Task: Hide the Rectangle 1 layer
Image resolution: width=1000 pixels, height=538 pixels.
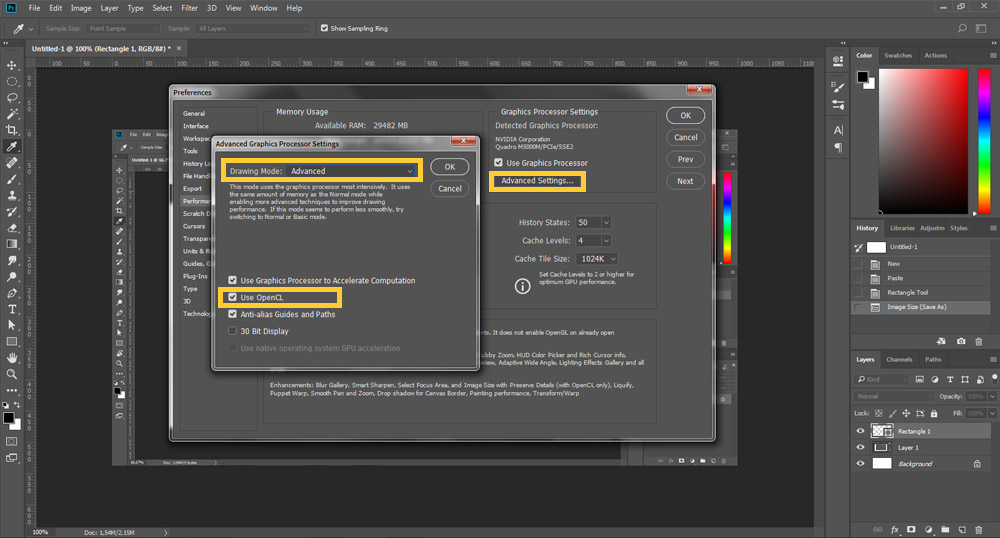Action: (x=860, y=431)
